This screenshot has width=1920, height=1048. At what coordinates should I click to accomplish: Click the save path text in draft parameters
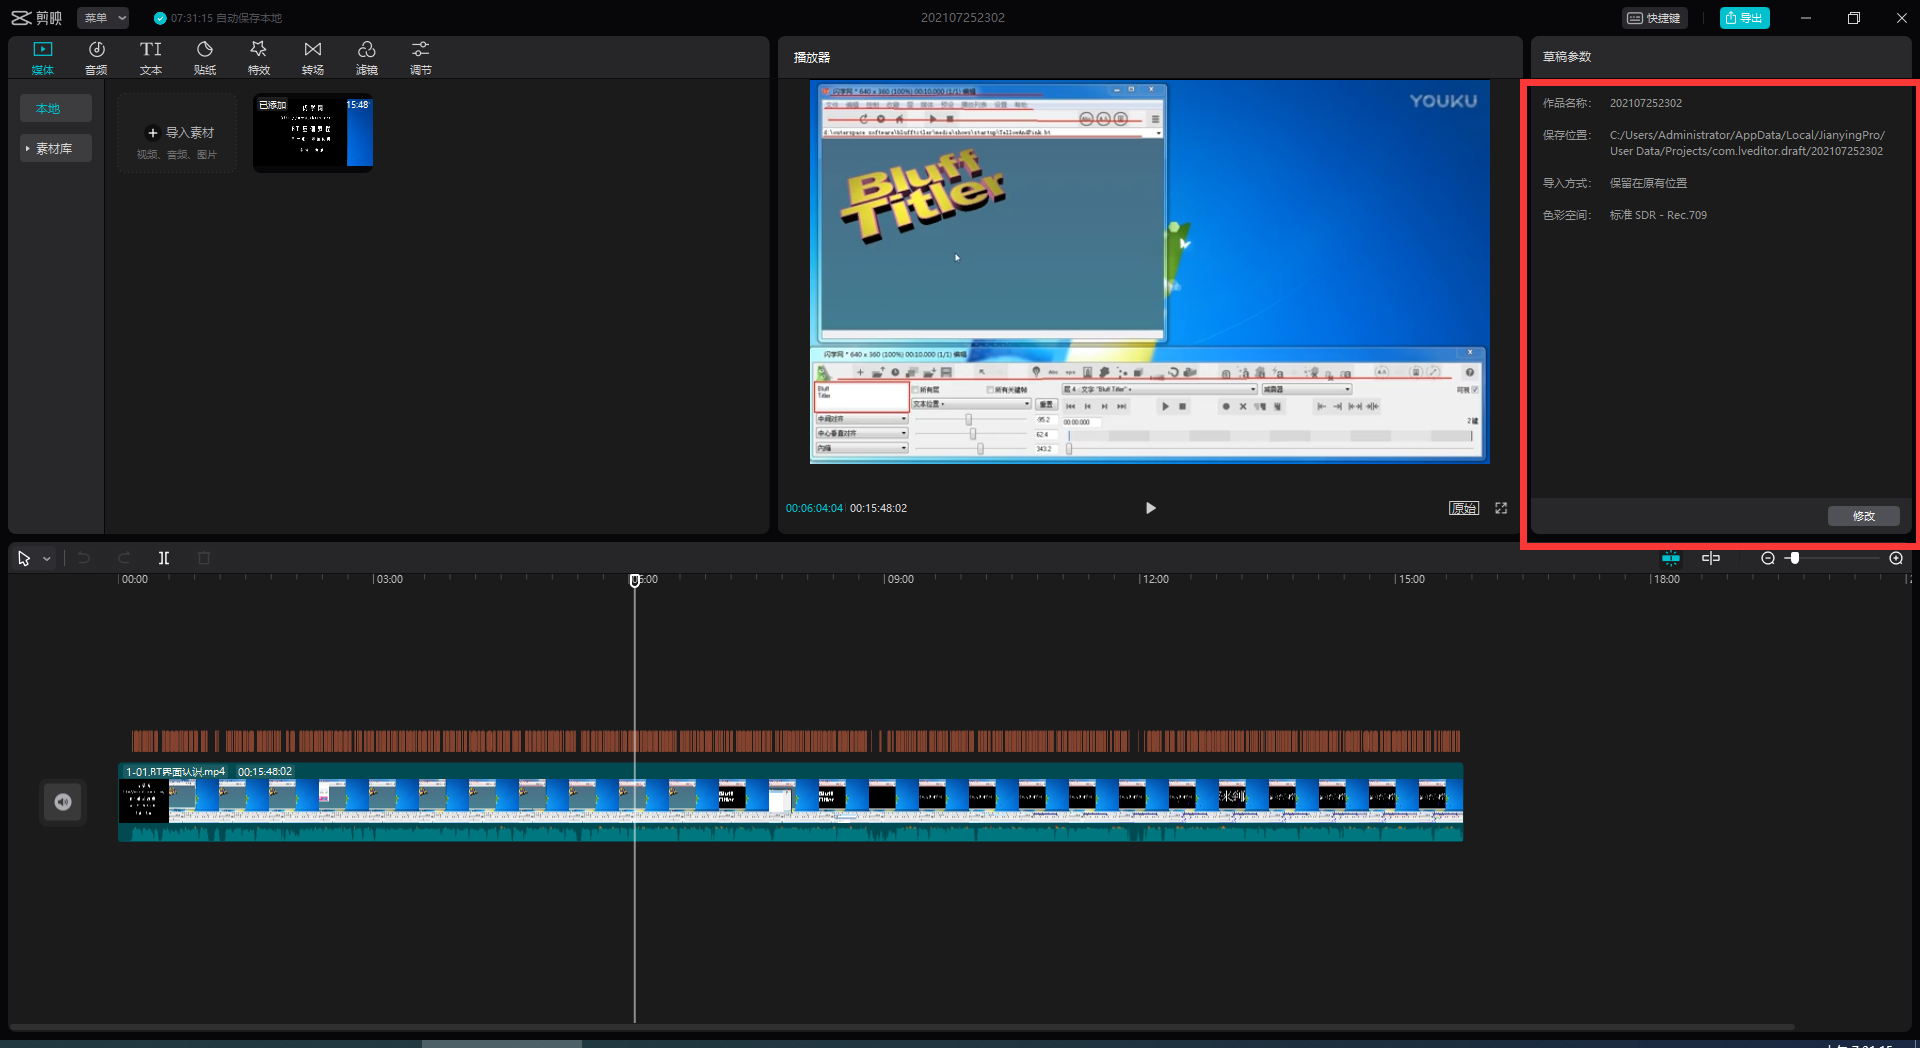(1747, 143)
